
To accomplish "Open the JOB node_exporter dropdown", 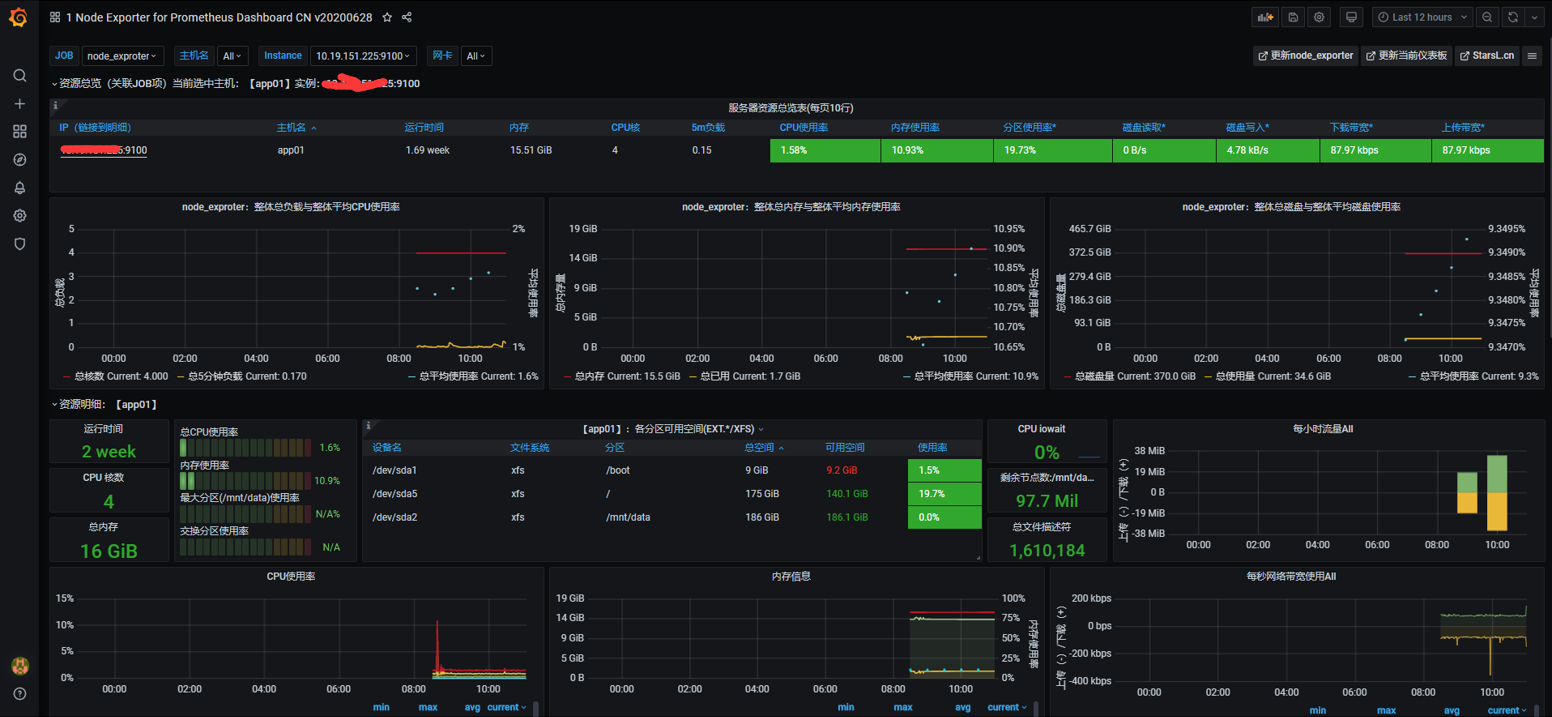I will click(122, 55).
